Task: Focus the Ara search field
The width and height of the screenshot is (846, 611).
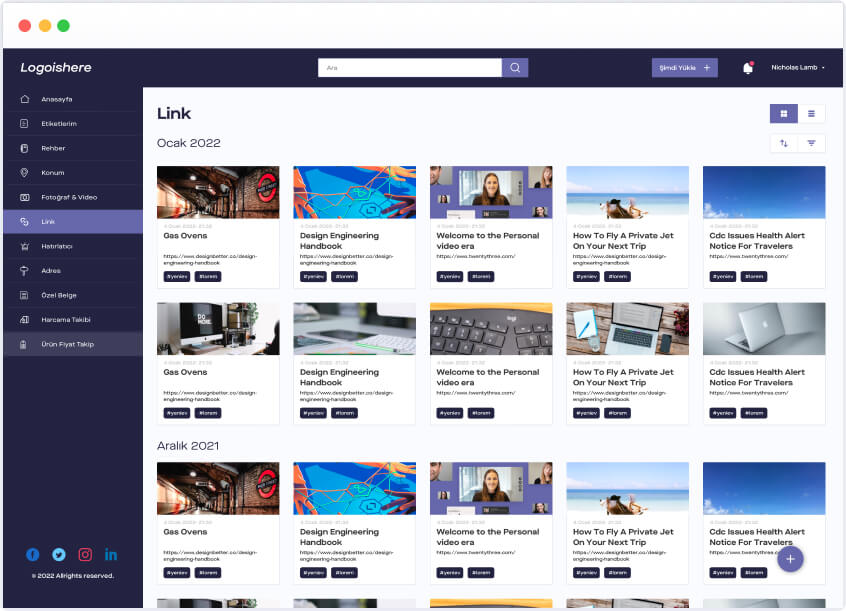Action: click(410, 68)
